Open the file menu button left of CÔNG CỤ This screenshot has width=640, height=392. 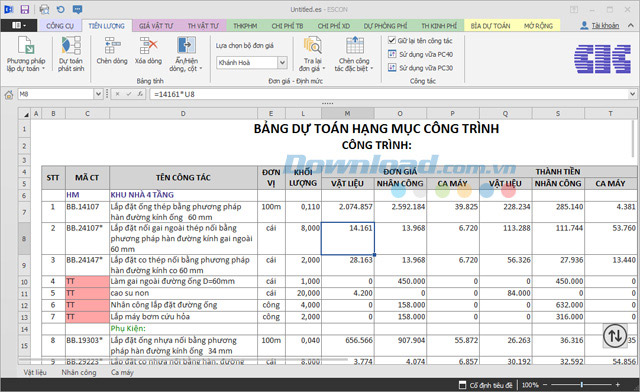(x=19, y=25)
